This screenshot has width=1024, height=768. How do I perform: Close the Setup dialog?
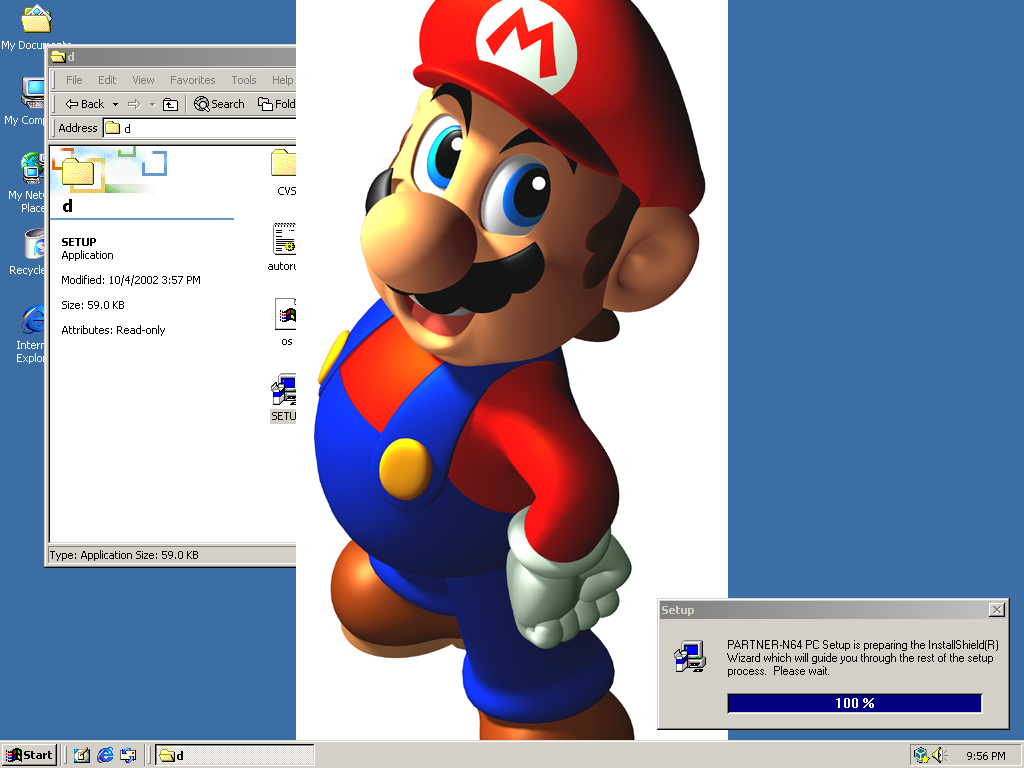pyautogui.click(x=997, y=609)
